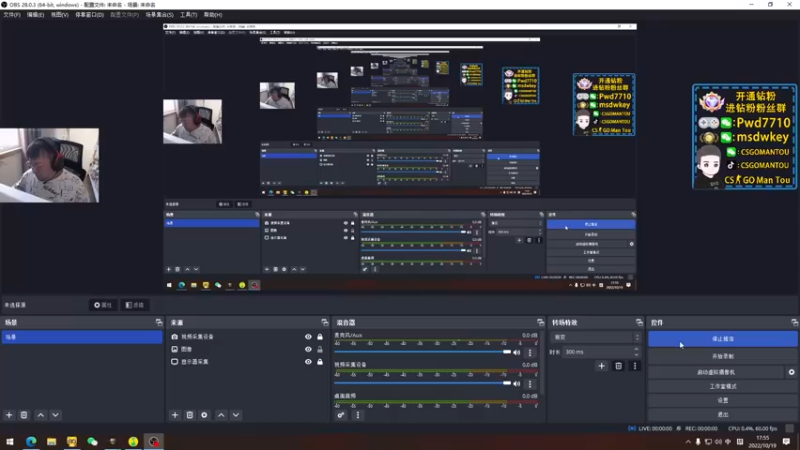Toggle visibility of 视频采集设备 source
The width and height of the screenshot is (800, 450).
308,337
